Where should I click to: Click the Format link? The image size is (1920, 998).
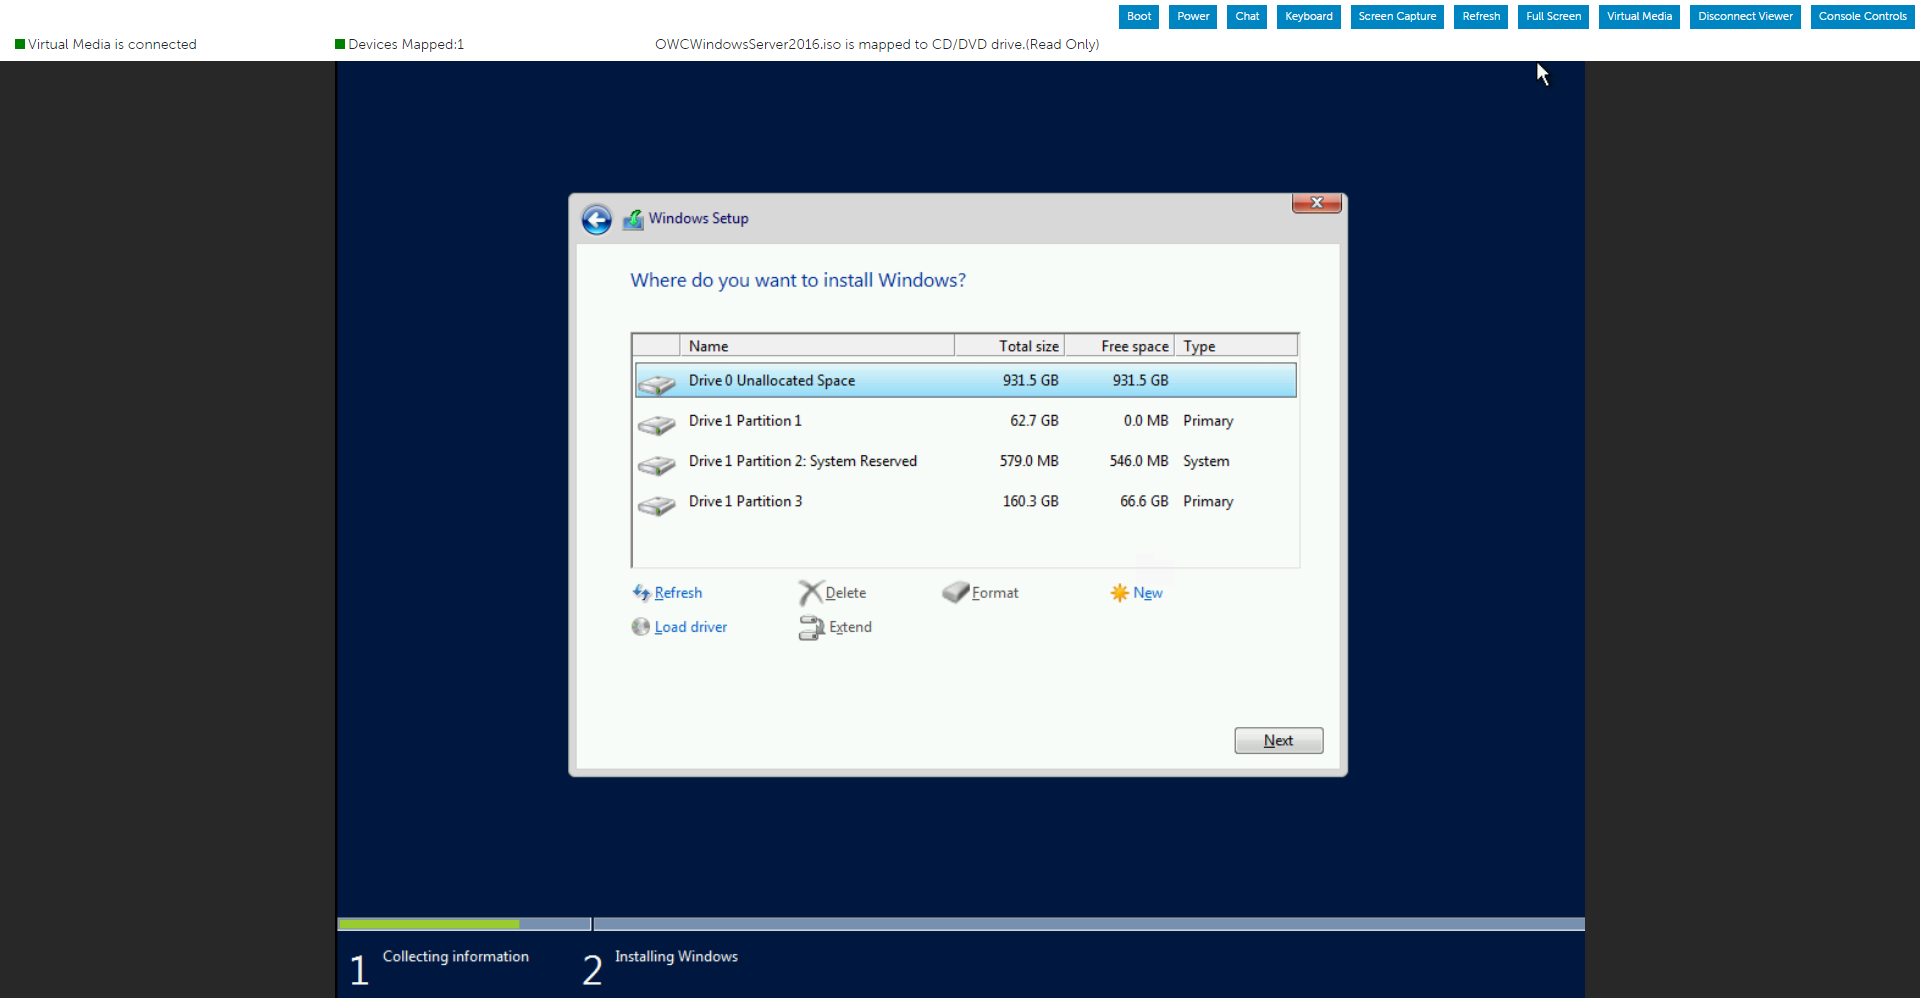pos(995,593)
